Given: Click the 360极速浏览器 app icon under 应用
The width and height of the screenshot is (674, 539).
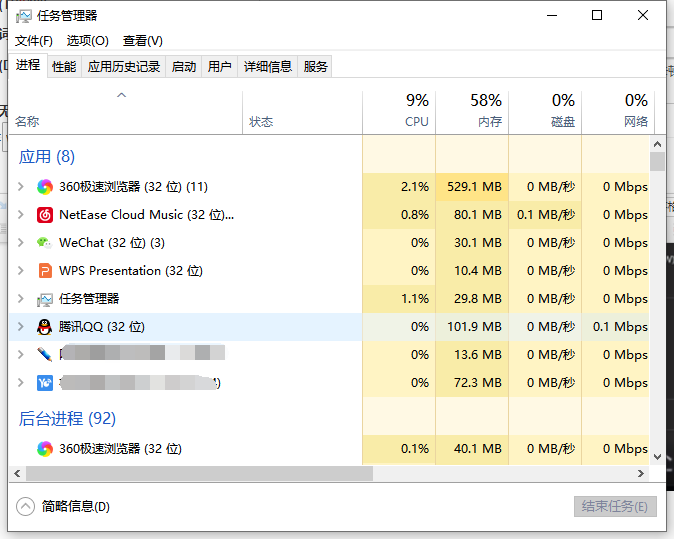Looking at the screenshot, I should pyautogui.click(x=45, y=187).
